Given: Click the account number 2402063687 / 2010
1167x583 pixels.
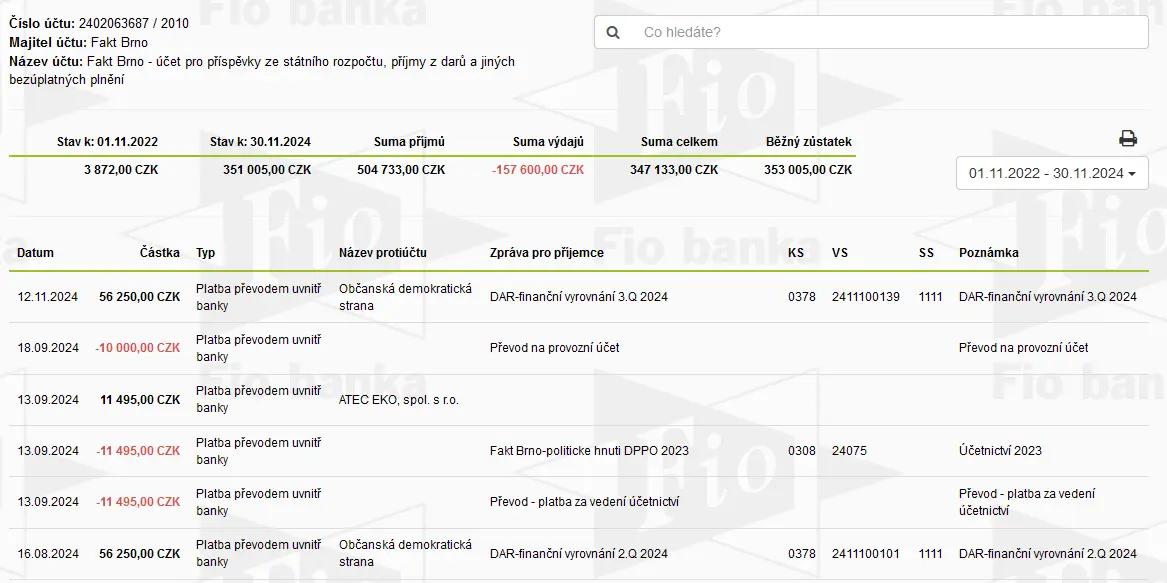Looking at the screenshot, I should 133,23.
